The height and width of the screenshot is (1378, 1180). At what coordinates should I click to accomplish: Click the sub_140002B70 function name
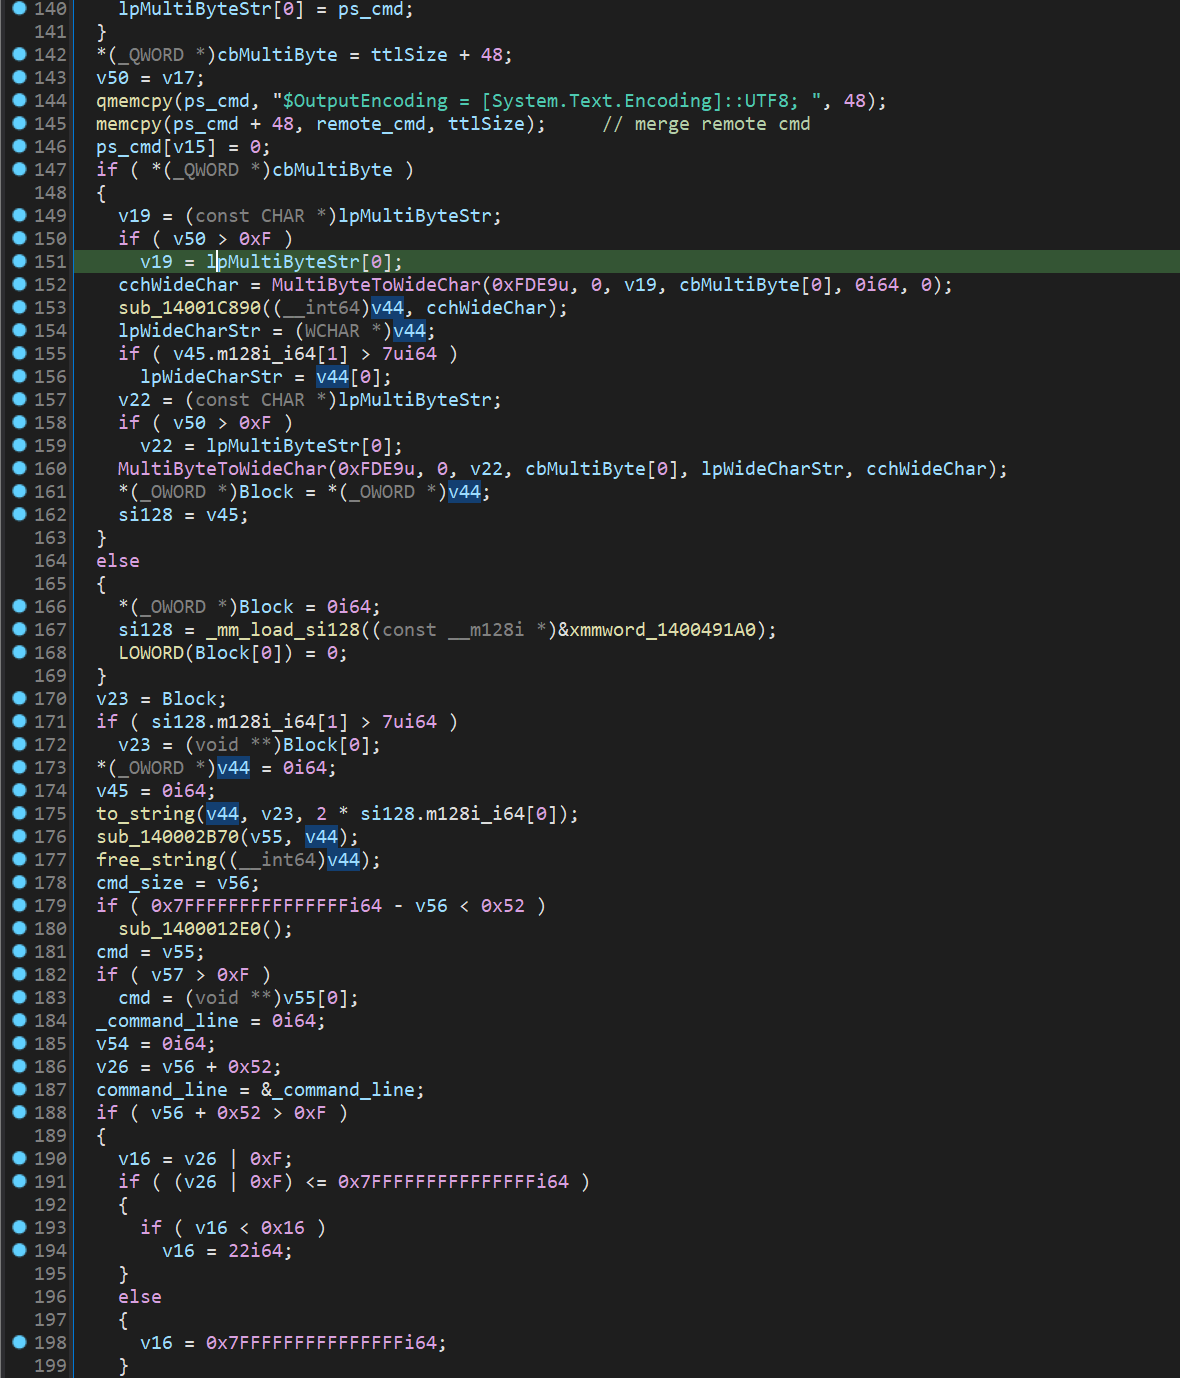167,837
